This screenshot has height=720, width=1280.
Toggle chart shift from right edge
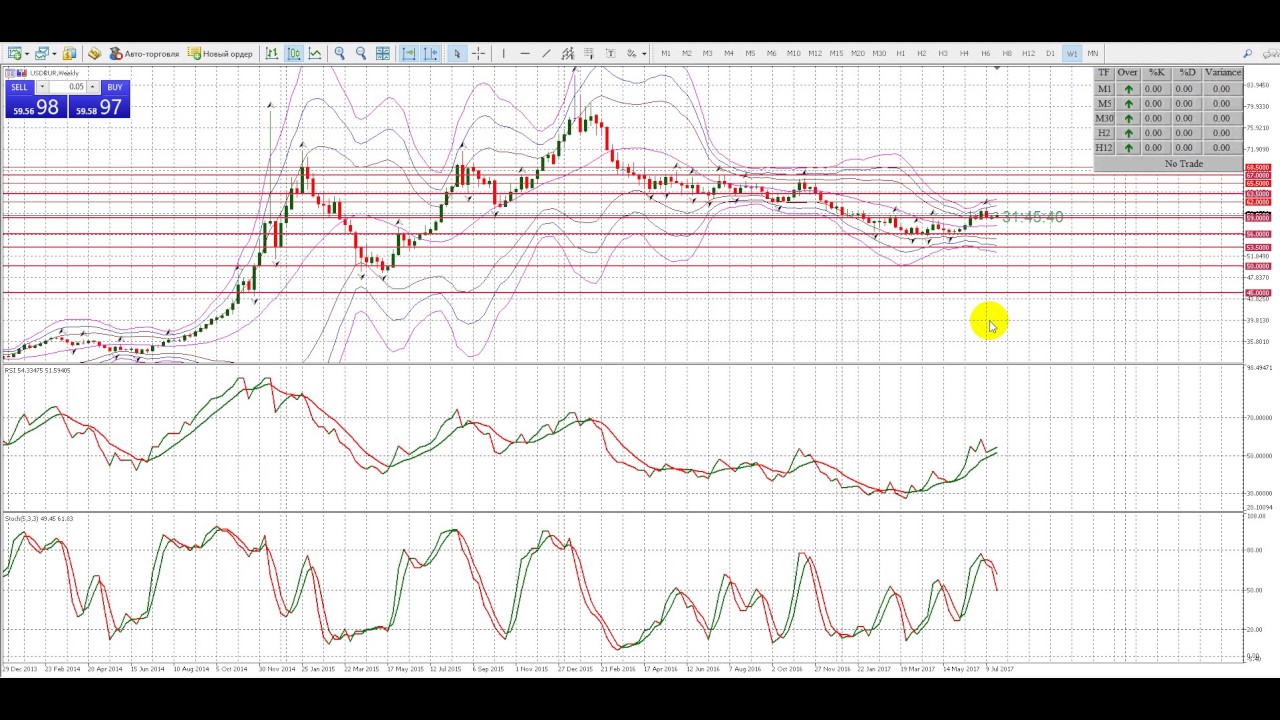click(430, 53)
